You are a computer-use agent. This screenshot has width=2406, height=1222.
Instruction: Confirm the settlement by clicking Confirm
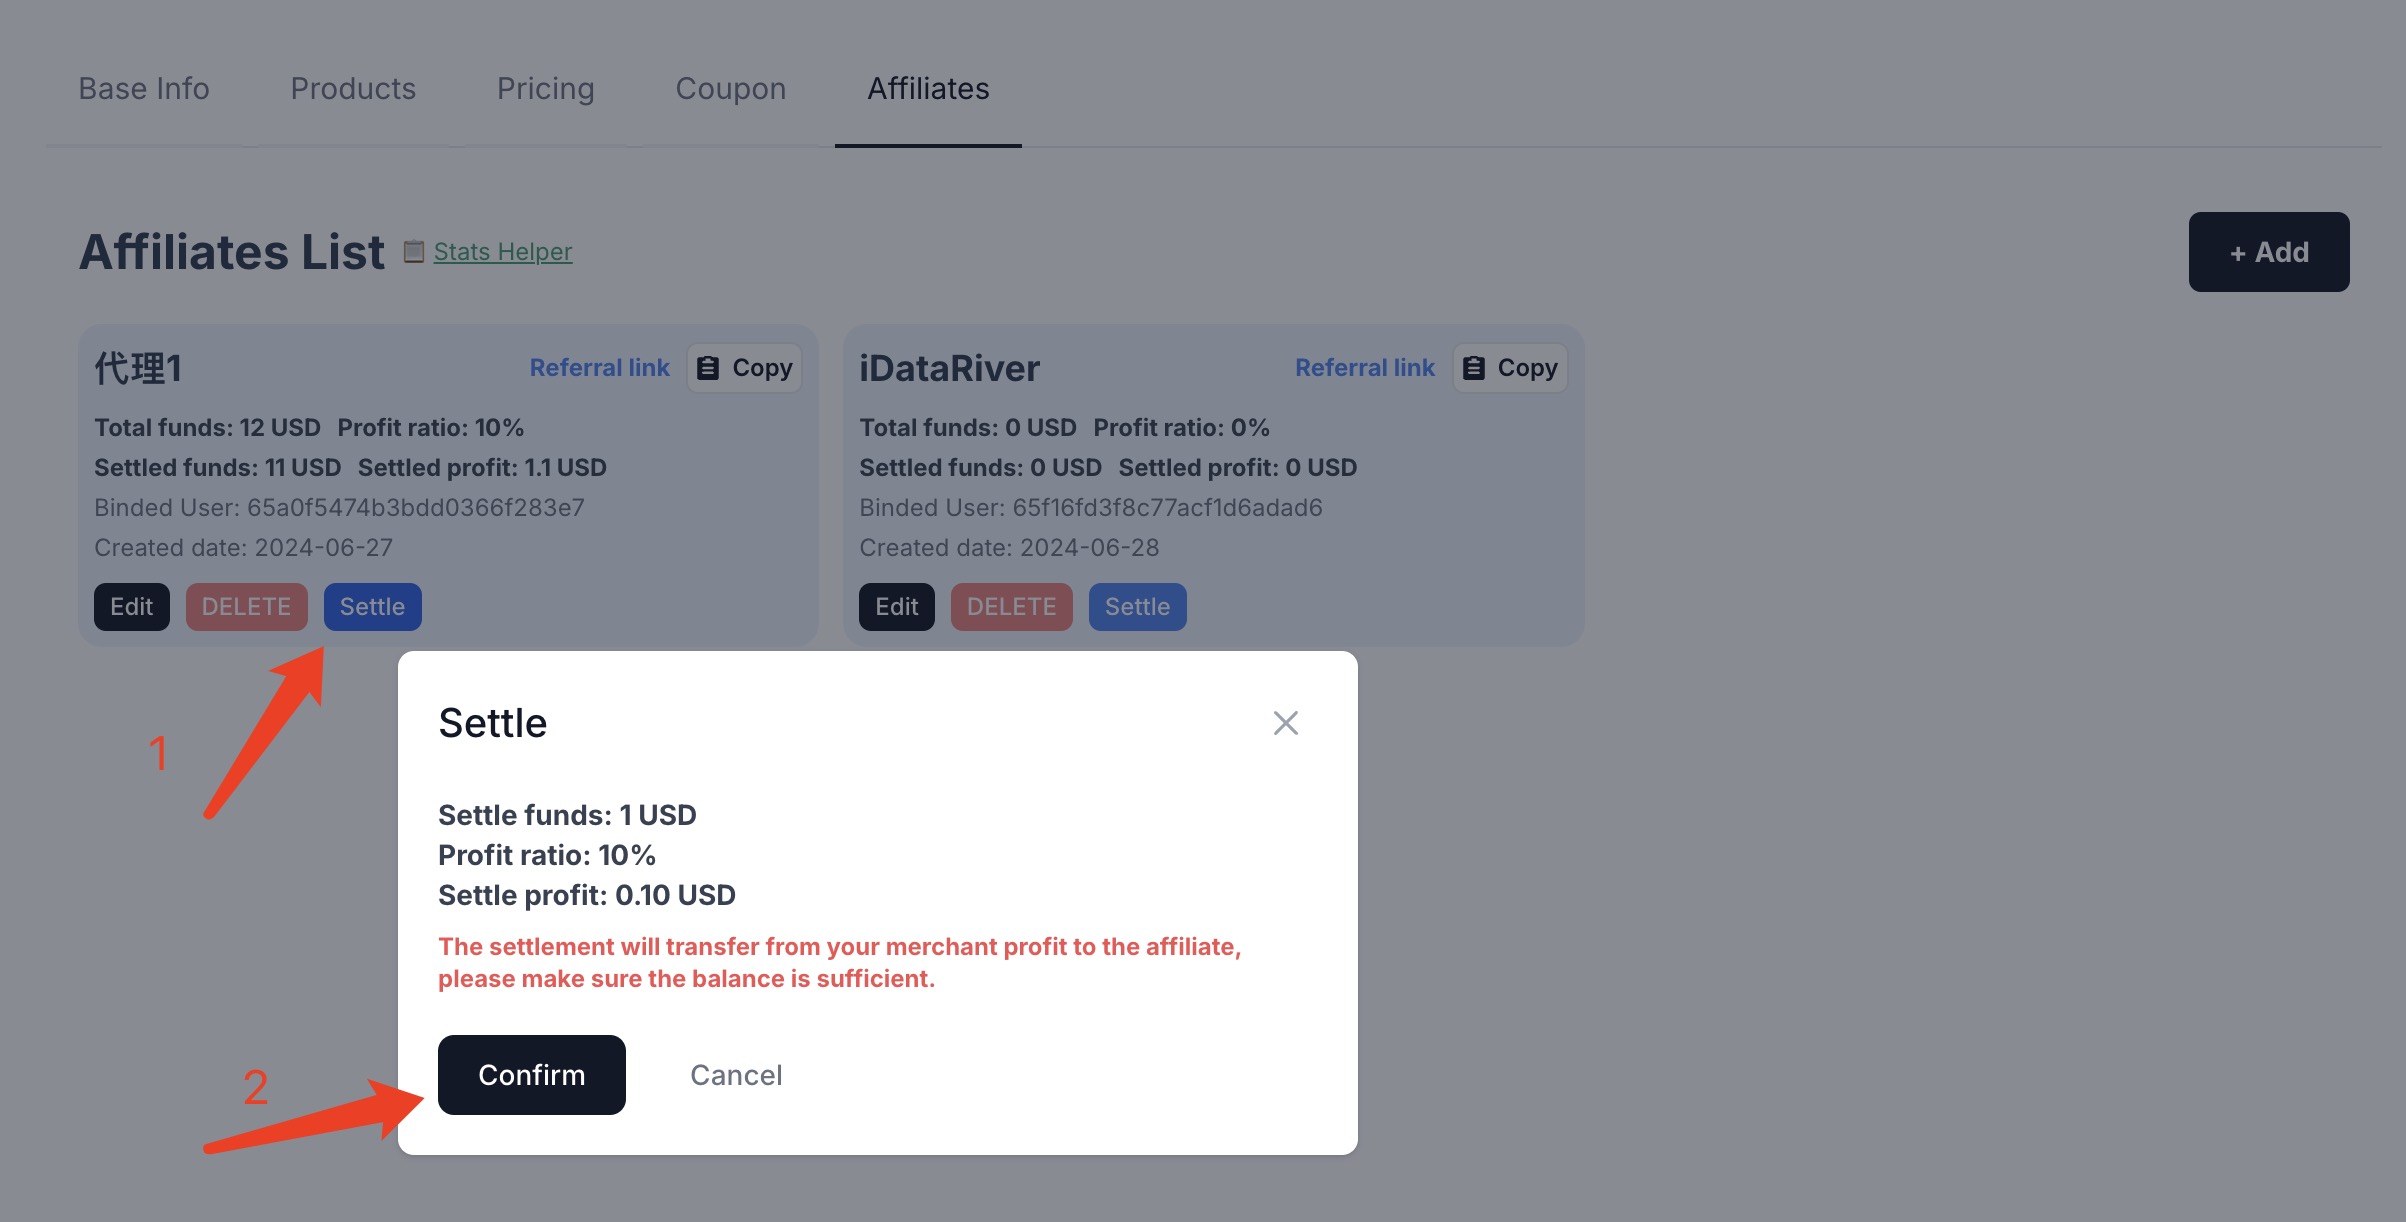tap(530, 1074)
